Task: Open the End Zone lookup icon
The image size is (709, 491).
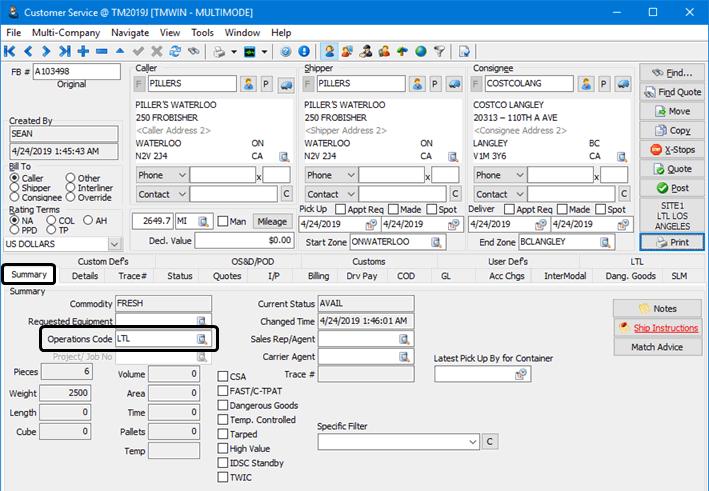Action: (606, 242)
